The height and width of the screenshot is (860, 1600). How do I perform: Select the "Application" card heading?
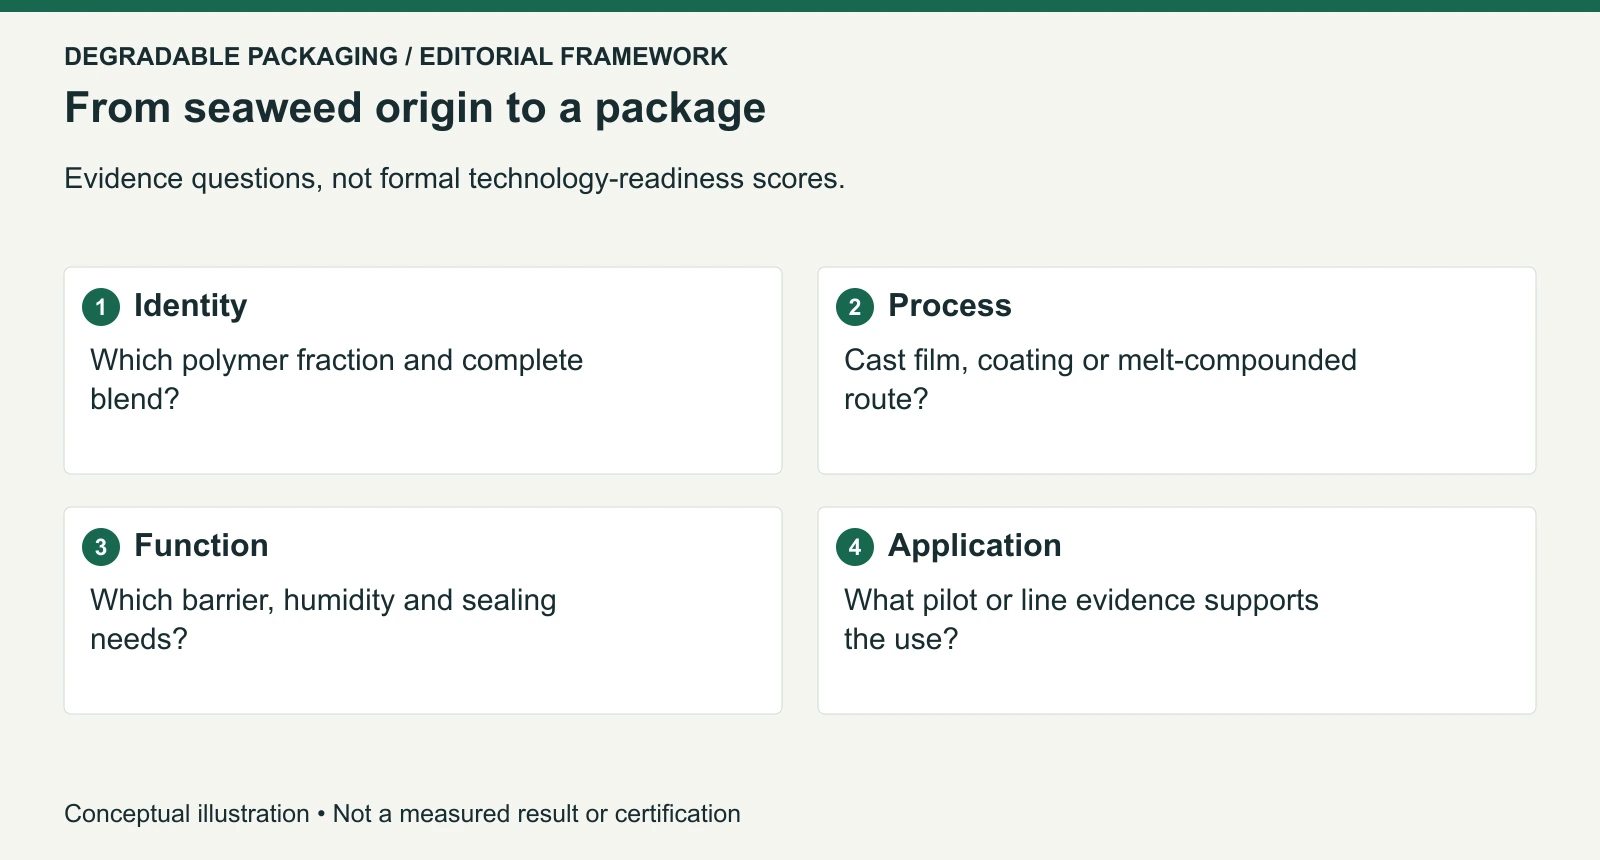[x=975, y=545]
